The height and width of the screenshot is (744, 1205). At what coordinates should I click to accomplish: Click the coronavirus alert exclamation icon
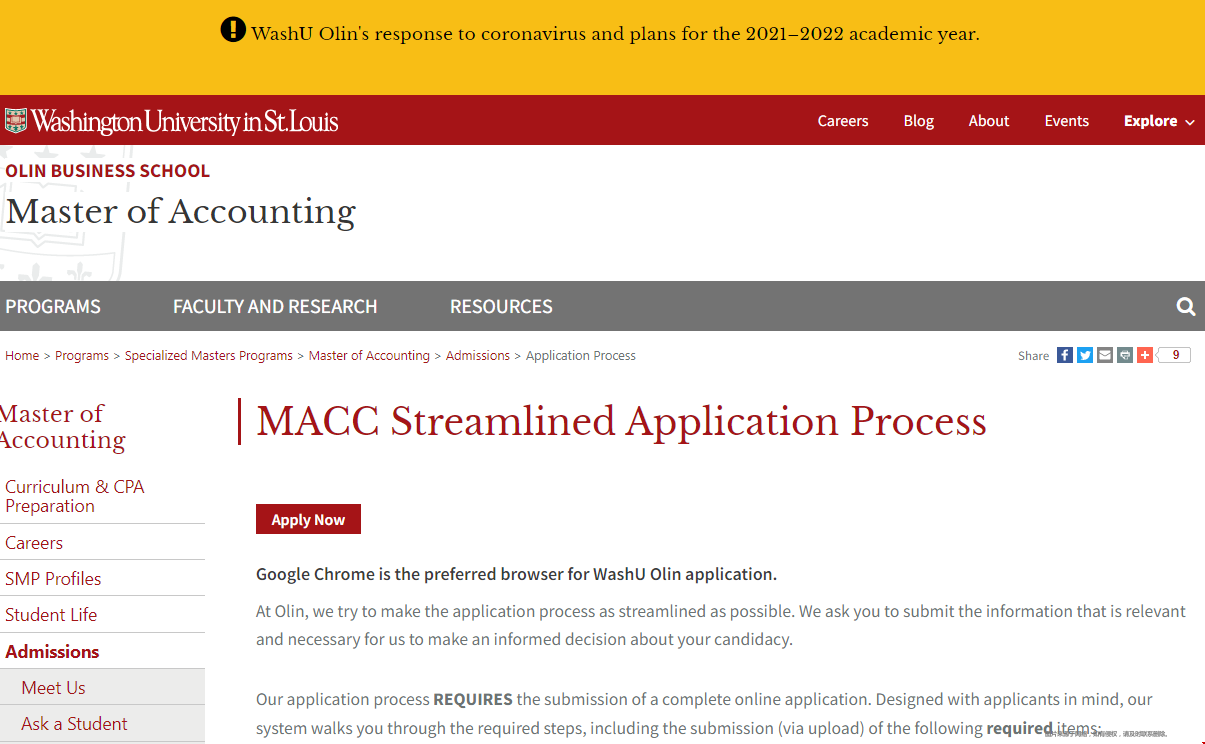(233, 30)
